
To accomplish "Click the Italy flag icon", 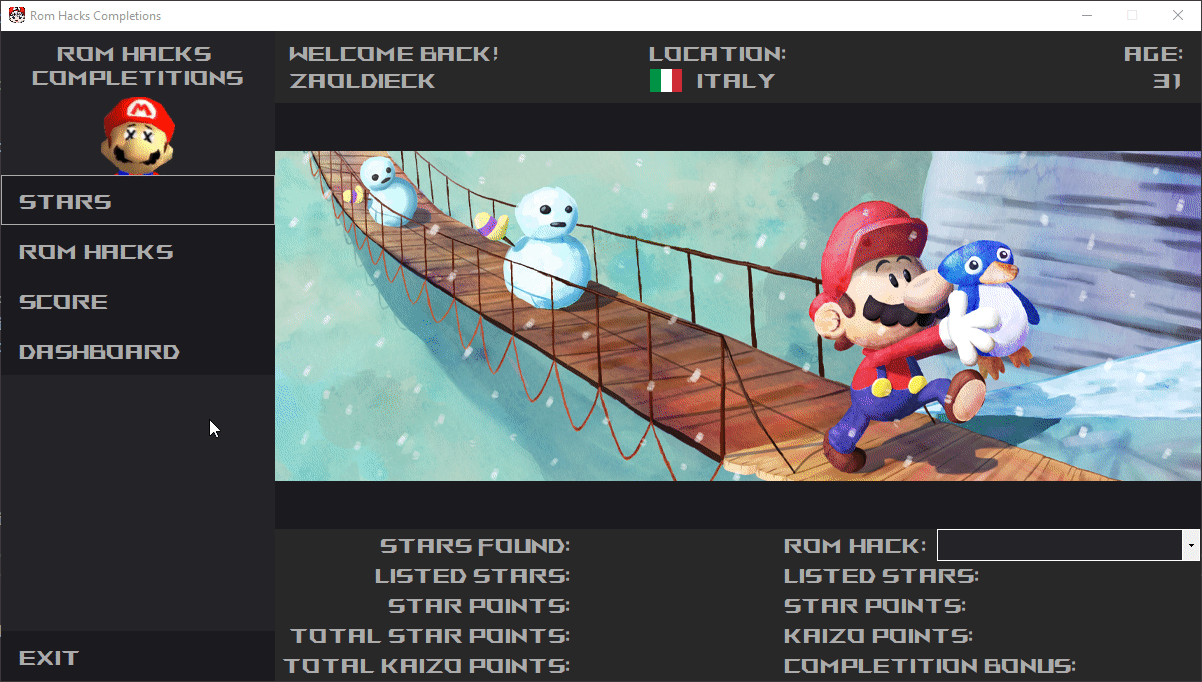I will [x=666, y=81].
